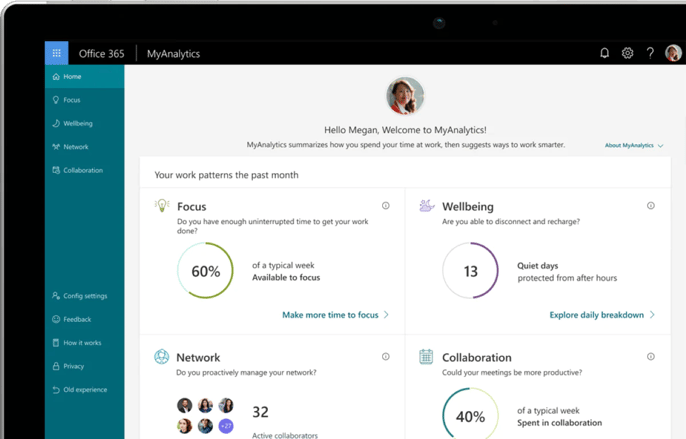Viewport: 686px width, 439px height.
Task: Open Wellbeing in the sidebar
Action: [77, 124]
